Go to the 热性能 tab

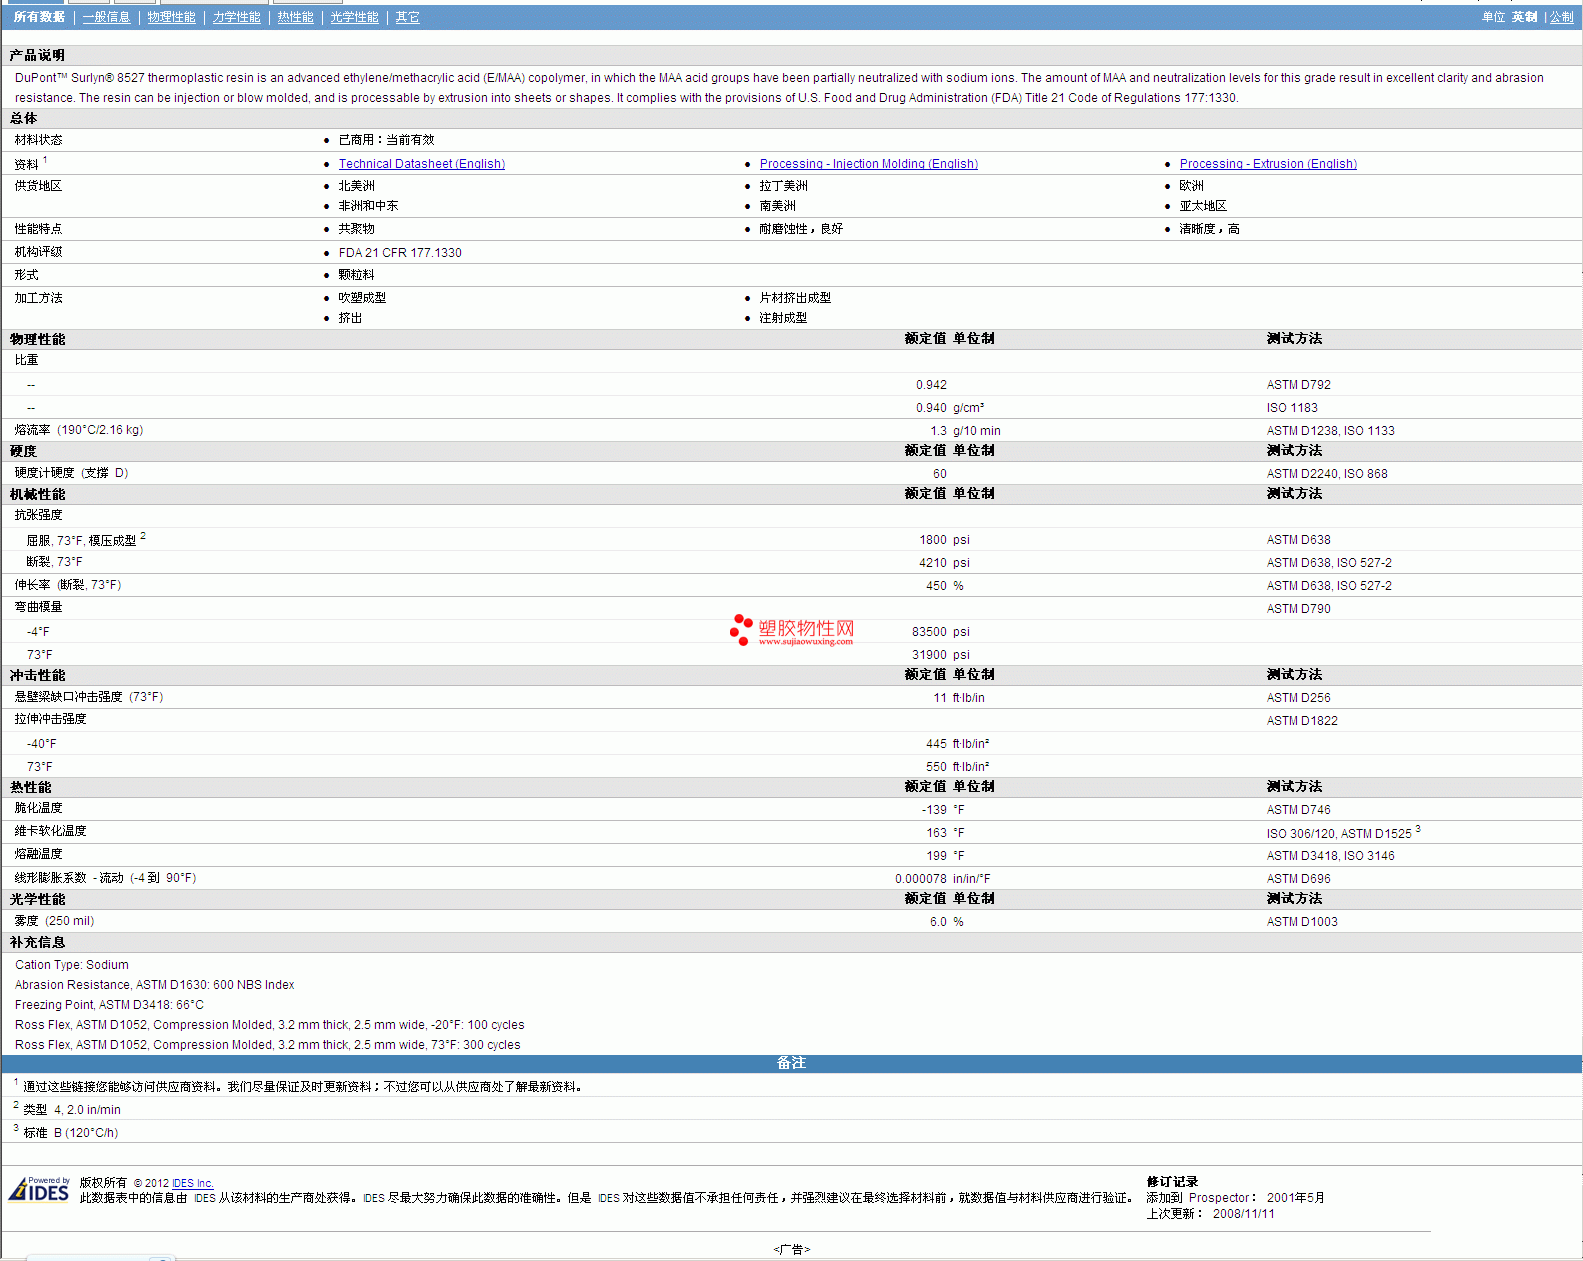click(295, 17)
